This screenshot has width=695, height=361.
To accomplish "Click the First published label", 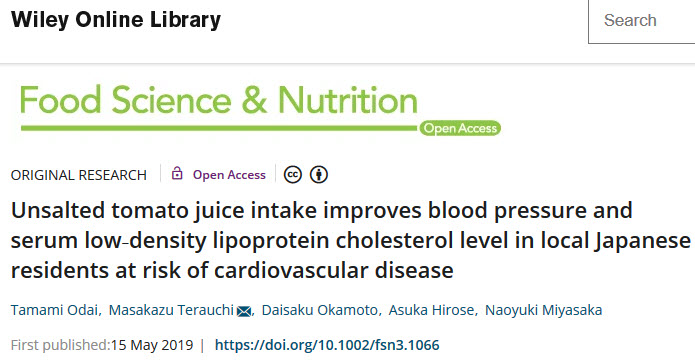I will 60,345.
